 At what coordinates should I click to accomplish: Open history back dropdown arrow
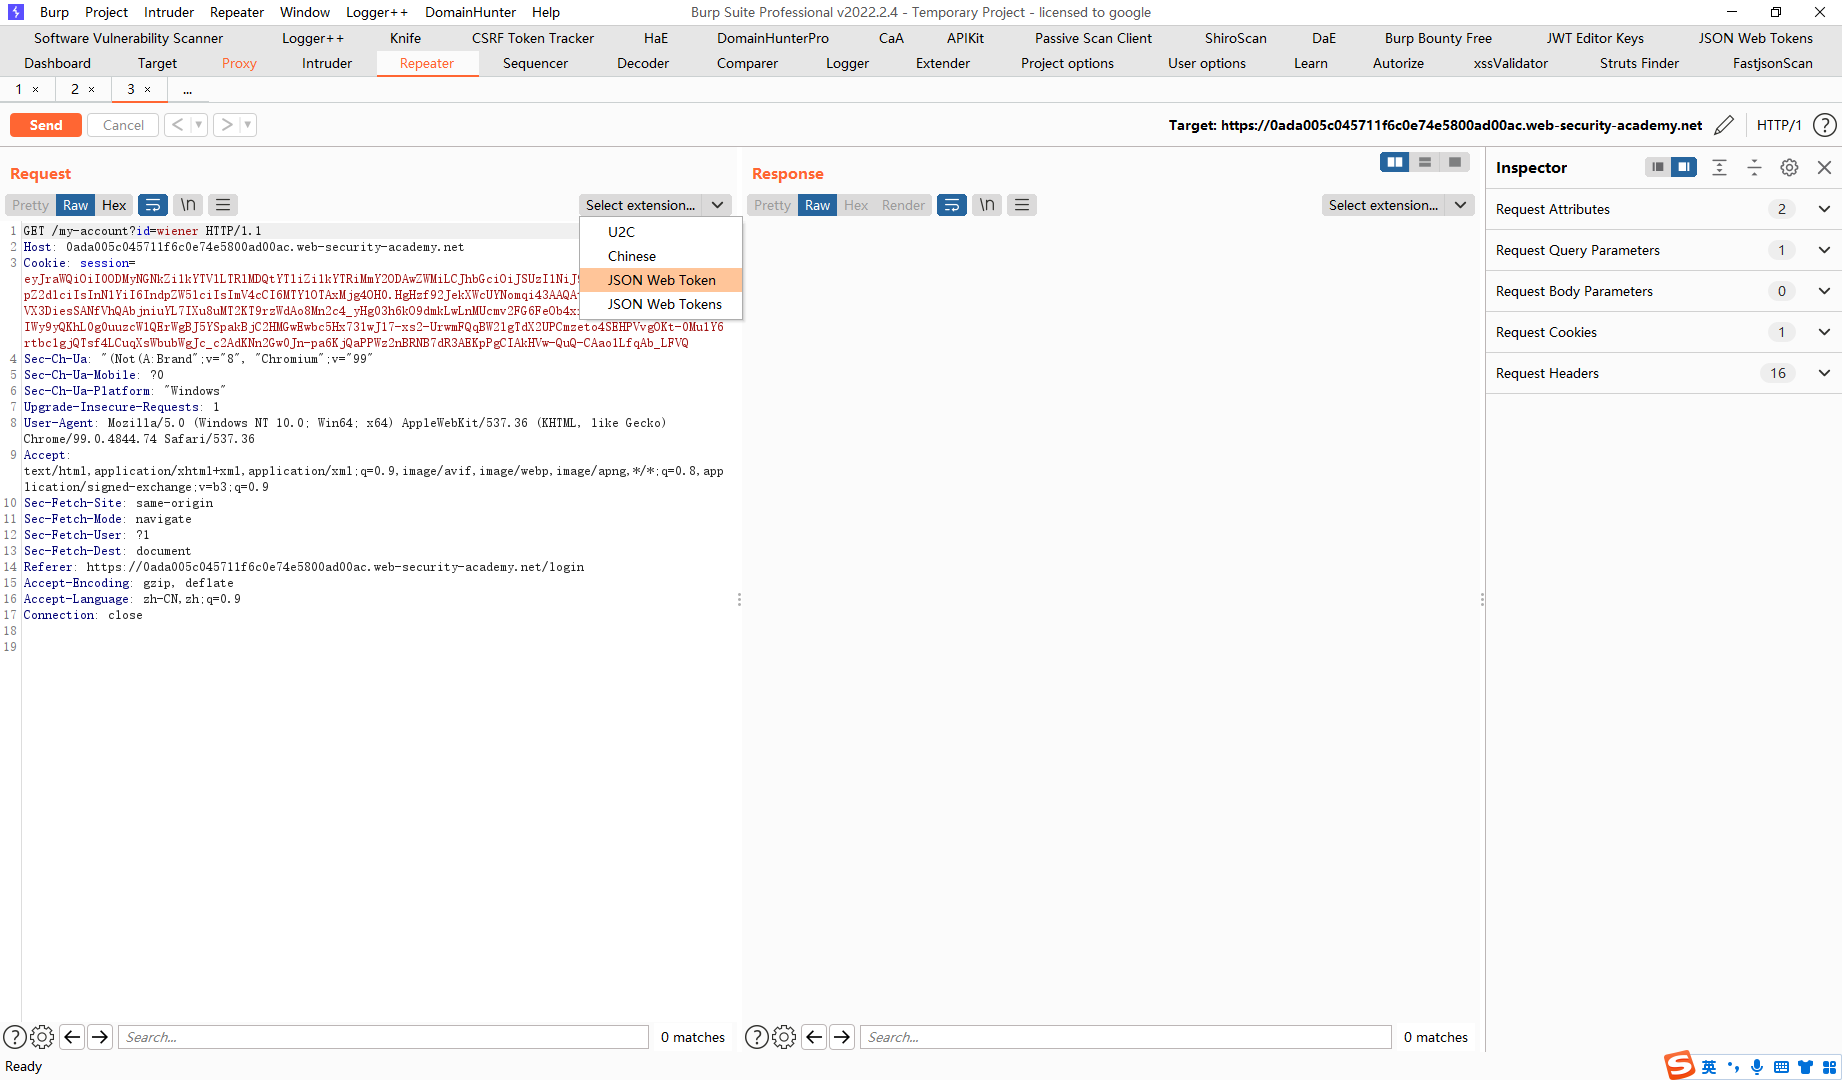(x=199, y=125)
